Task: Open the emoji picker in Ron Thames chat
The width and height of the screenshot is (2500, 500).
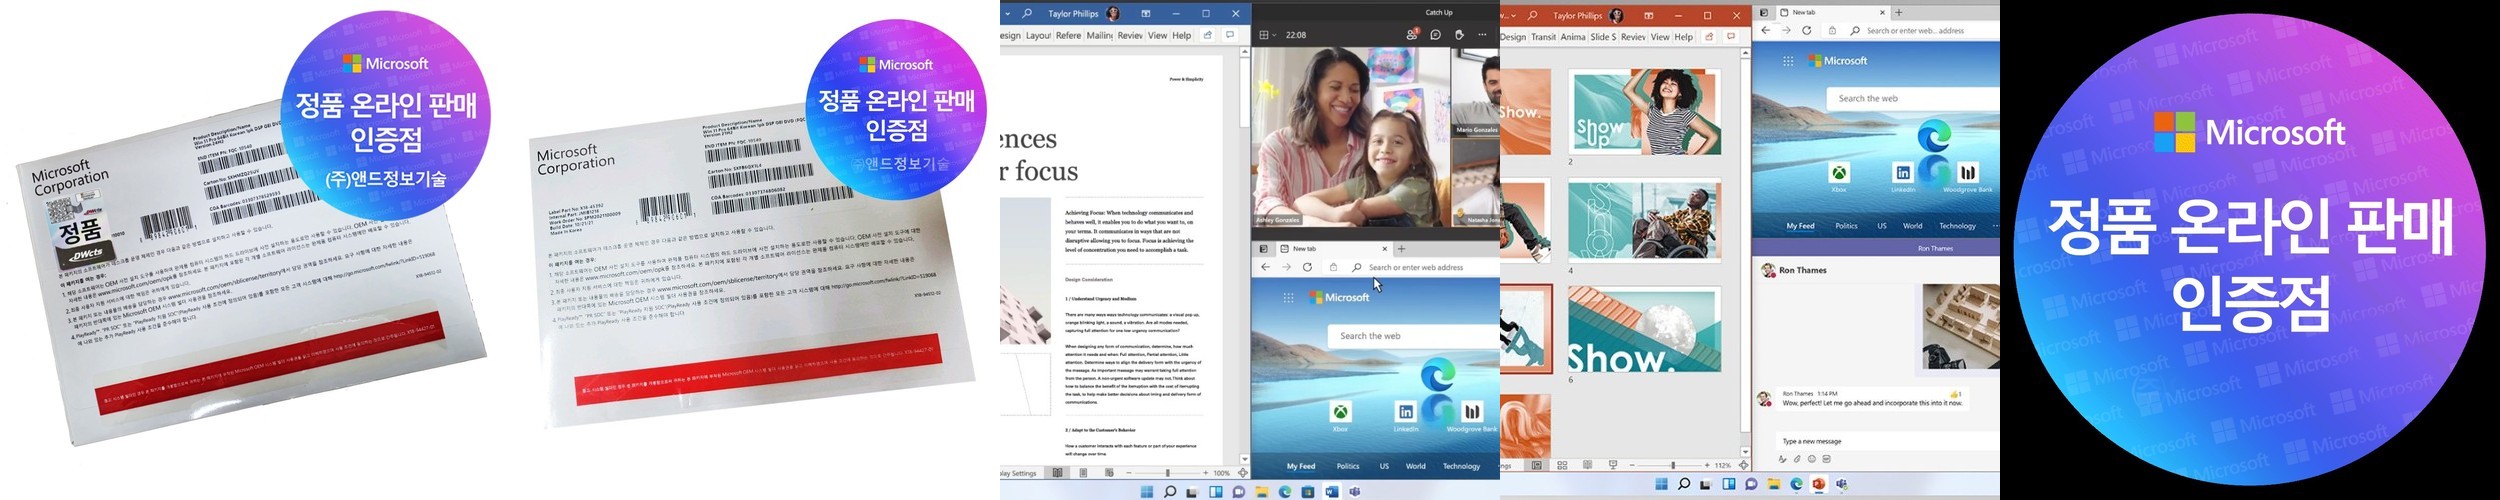Action: tap(1812, 459)
